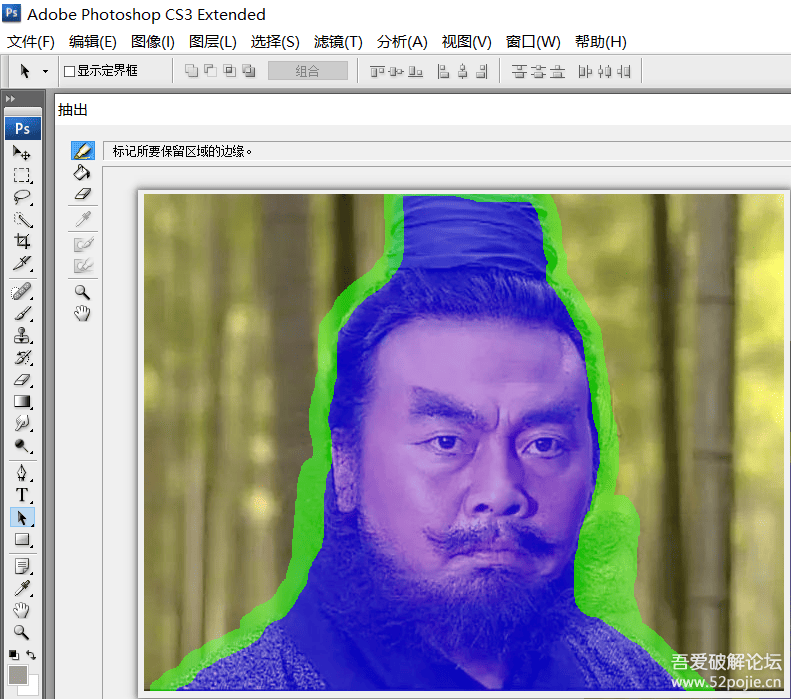Select the Notes tool
The image size is (791, 699).
pos(22,566)
